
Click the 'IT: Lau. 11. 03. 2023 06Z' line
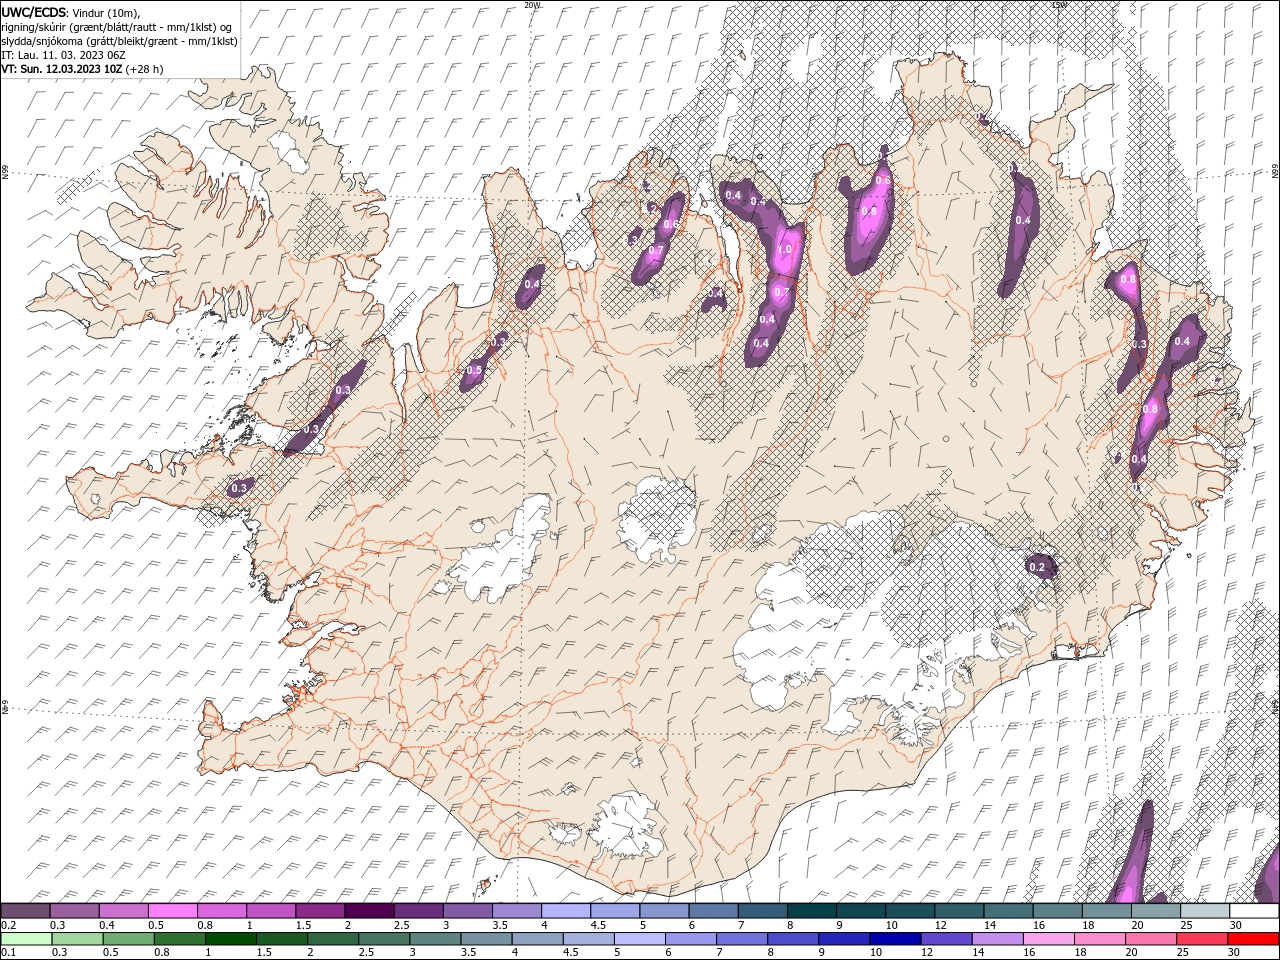pyautogui.click(x=61, y=55)
